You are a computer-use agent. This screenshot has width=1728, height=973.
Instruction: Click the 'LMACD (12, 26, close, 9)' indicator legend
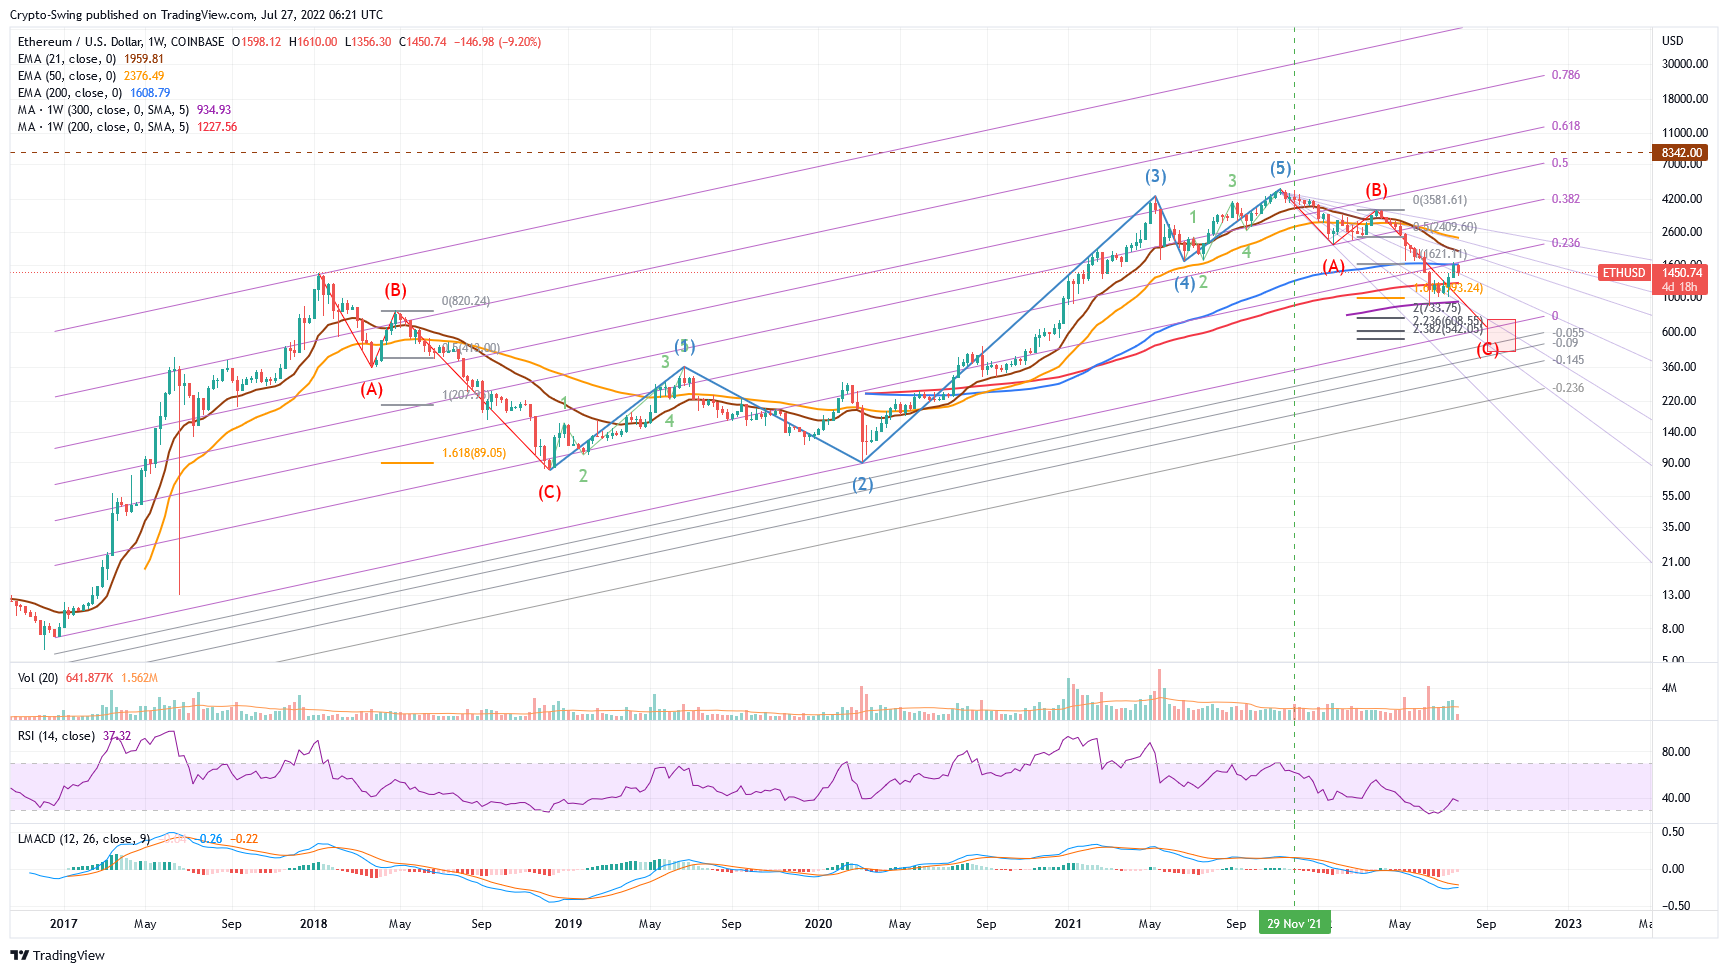coord(84,839)
